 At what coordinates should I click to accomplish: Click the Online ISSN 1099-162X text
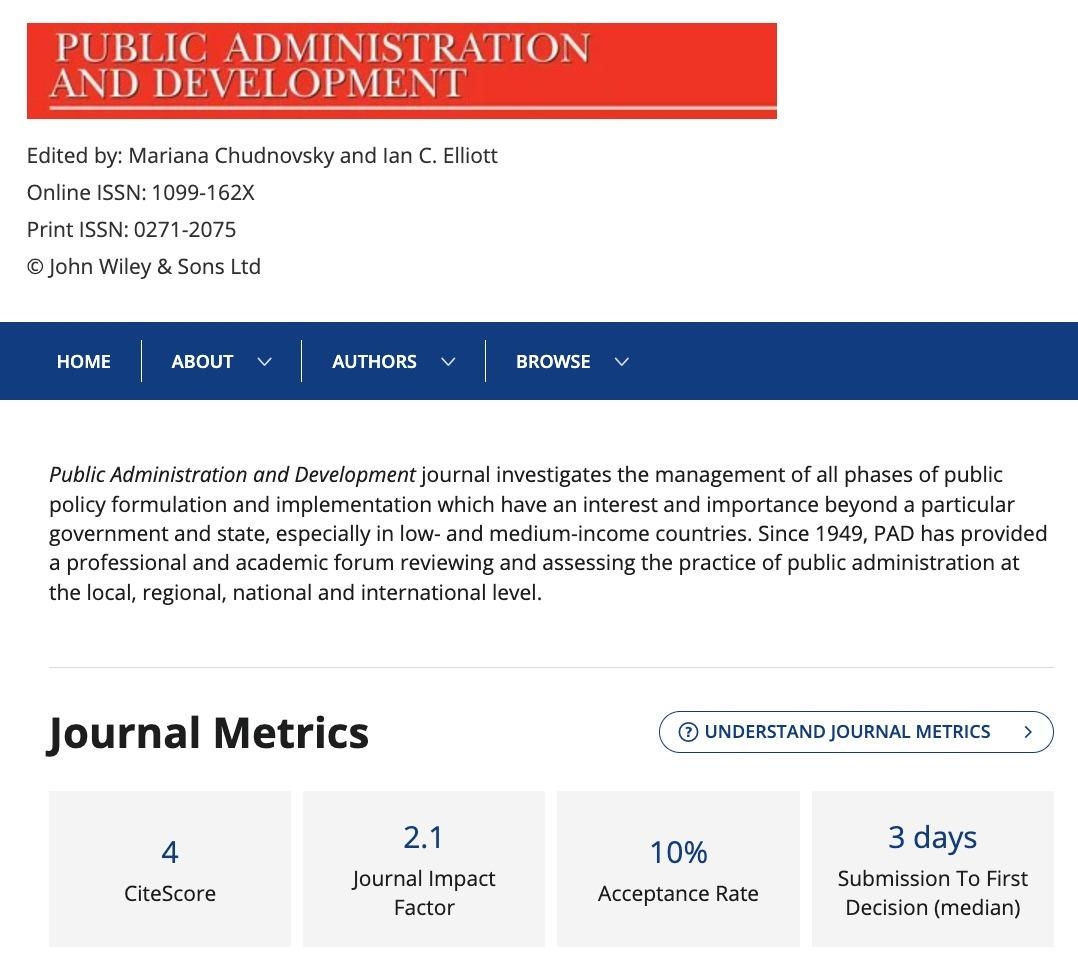click(141, 193)
